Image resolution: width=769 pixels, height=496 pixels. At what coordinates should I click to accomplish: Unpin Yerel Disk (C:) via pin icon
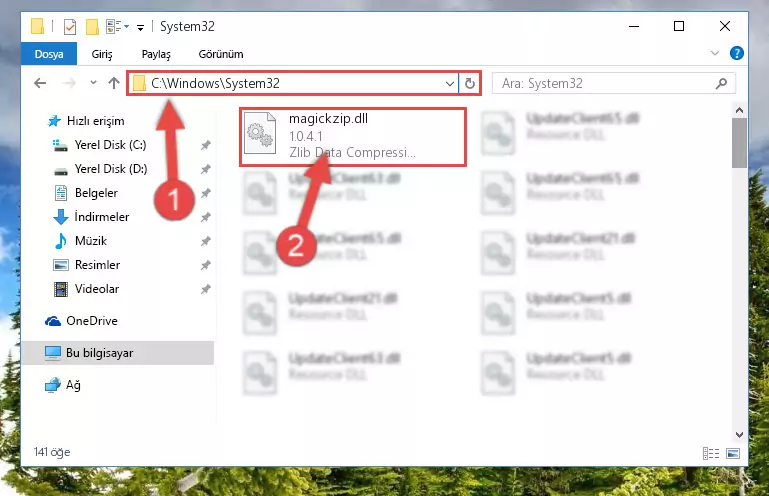pyautogui.click(x=205, y=145)
